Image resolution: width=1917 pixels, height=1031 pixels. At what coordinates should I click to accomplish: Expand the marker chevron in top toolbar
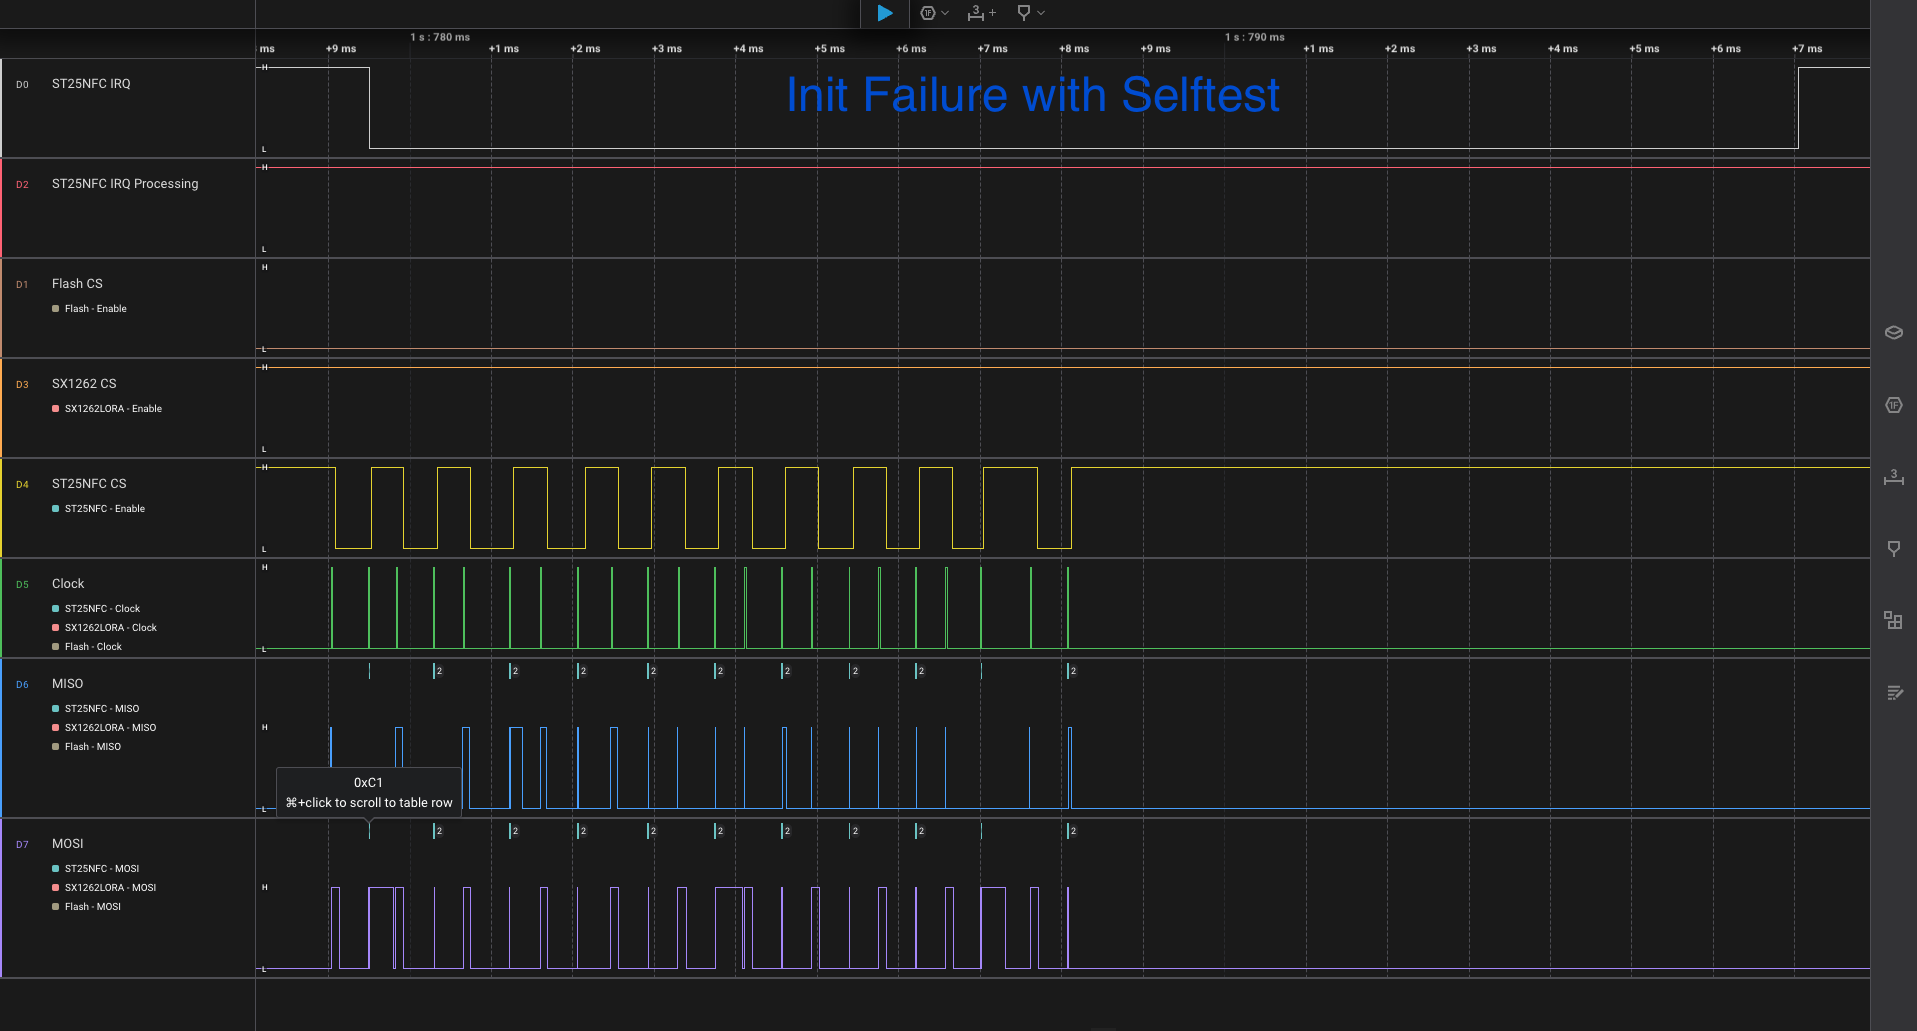[1041, 13]
